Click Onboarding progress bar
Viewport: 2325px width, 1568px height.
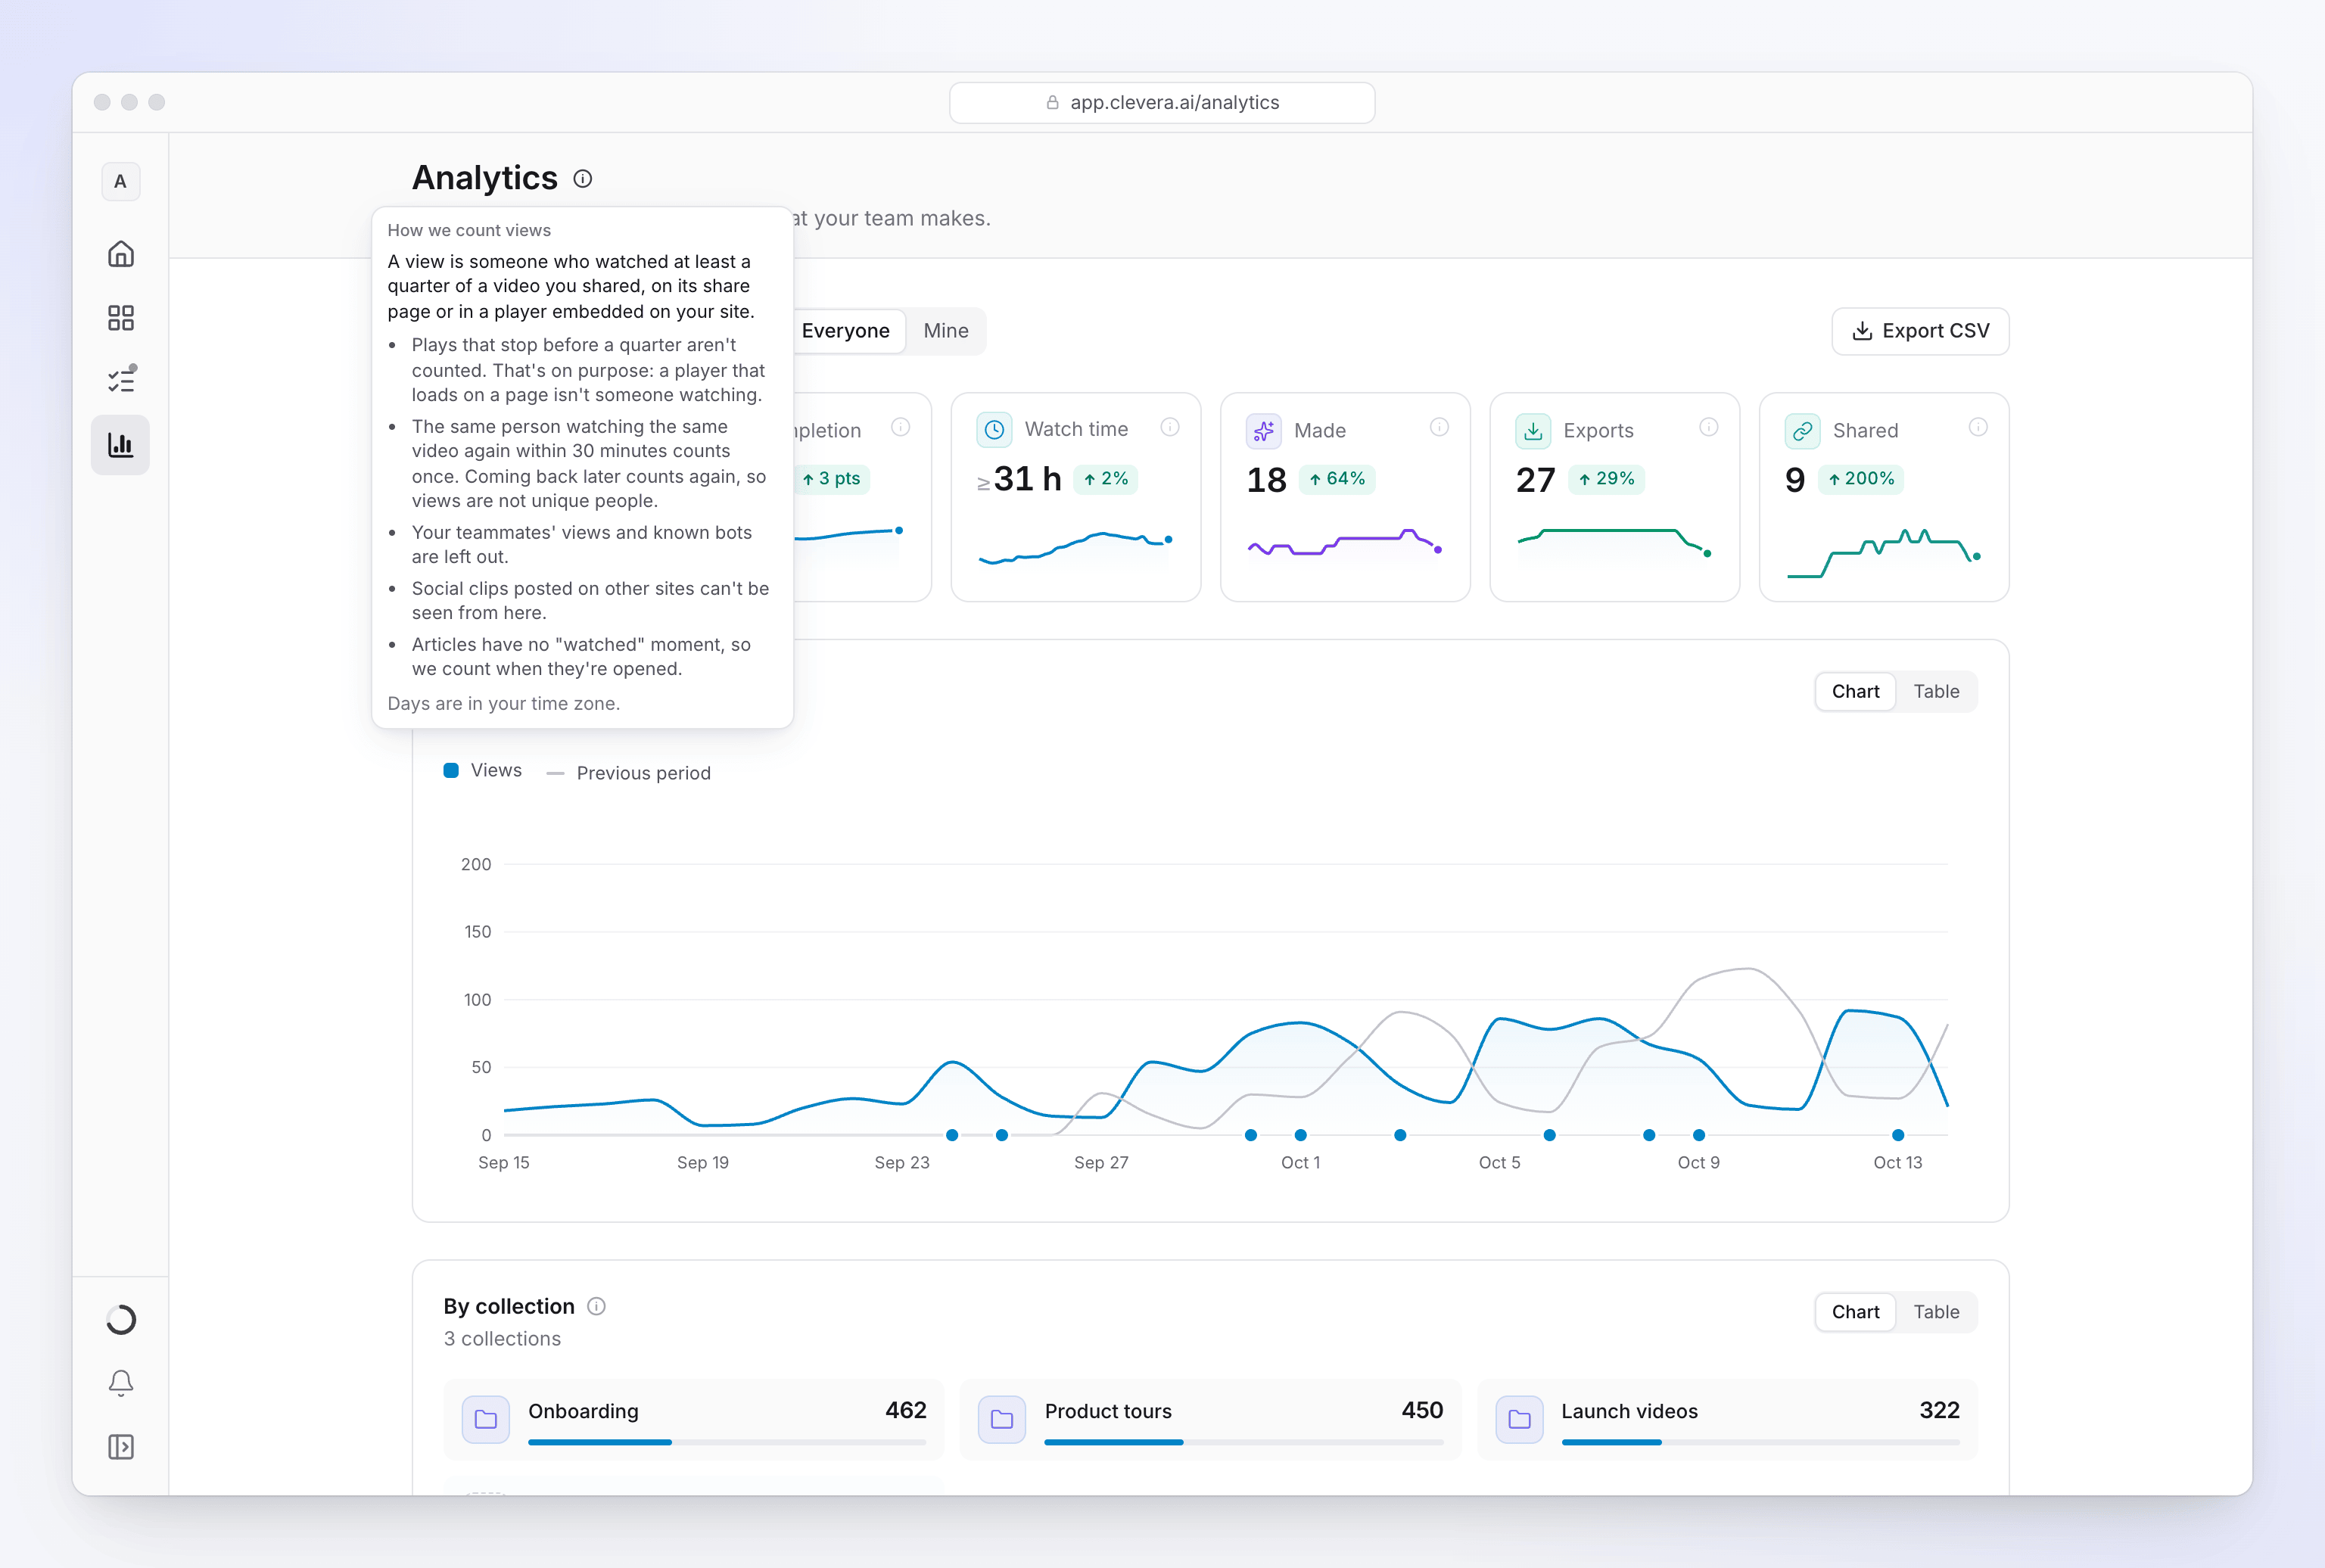coord(727,1442)
